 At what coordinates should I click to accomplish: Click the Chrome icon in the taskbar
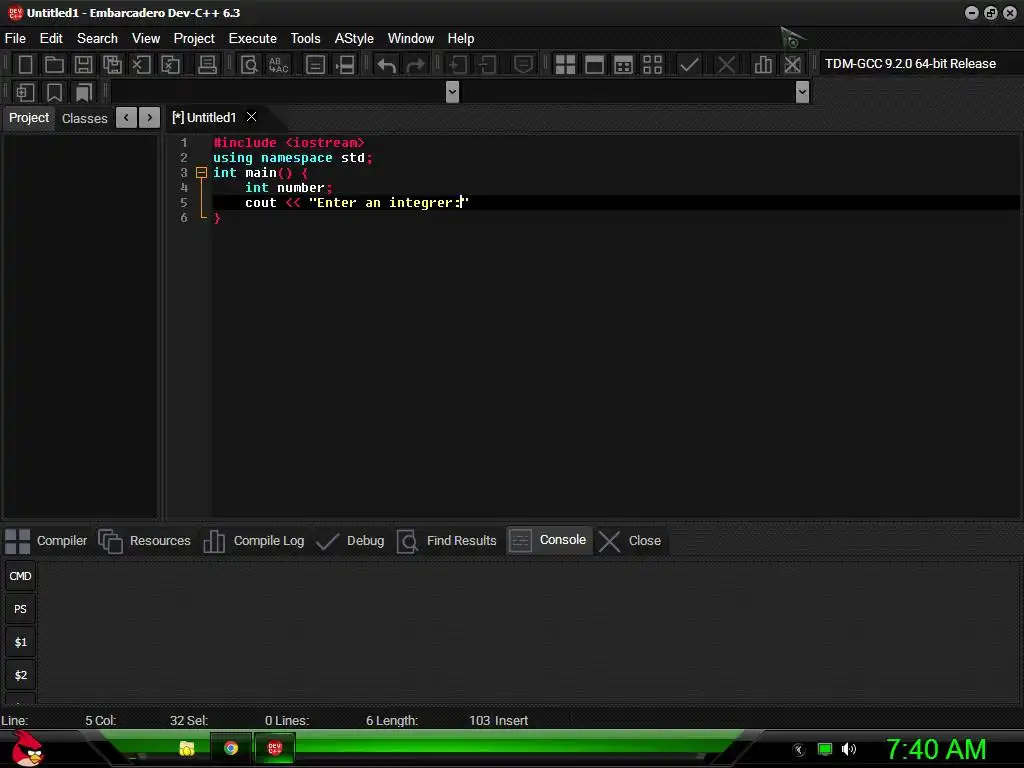231,748
